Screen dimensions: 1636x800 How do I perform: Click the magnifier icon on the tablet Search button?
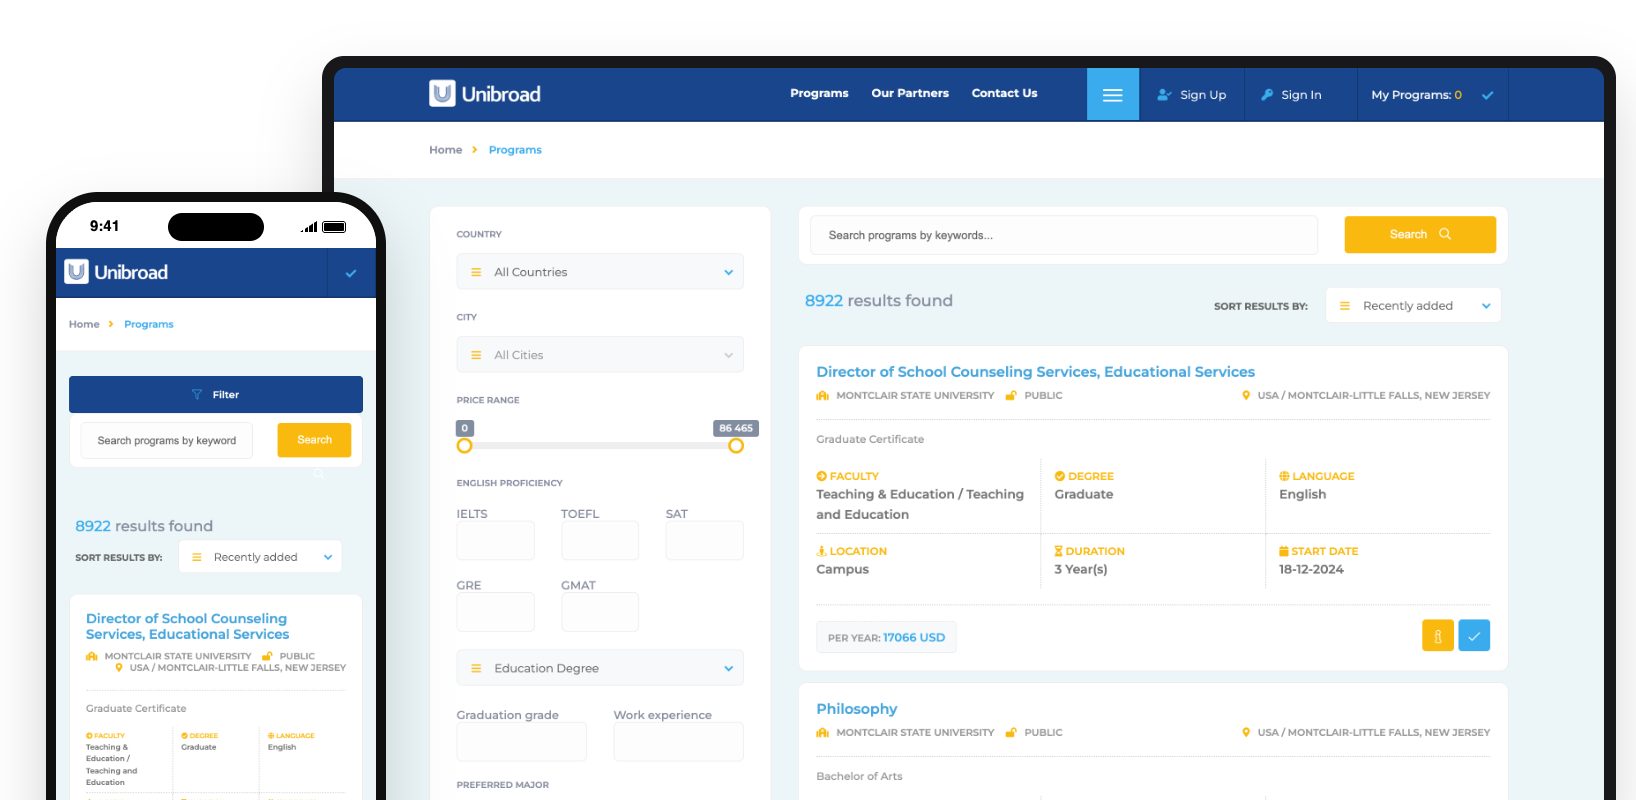(x=1445, y=234)
